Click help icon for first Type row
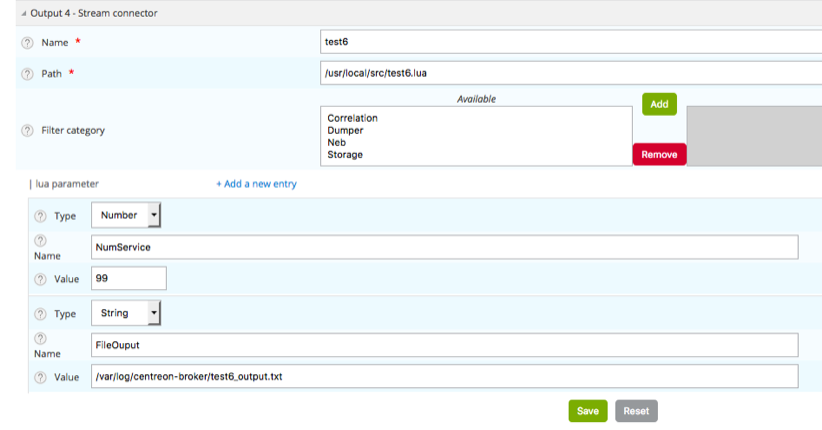The image size is (822, 430). pyautogui.click(x=40, y=216)
